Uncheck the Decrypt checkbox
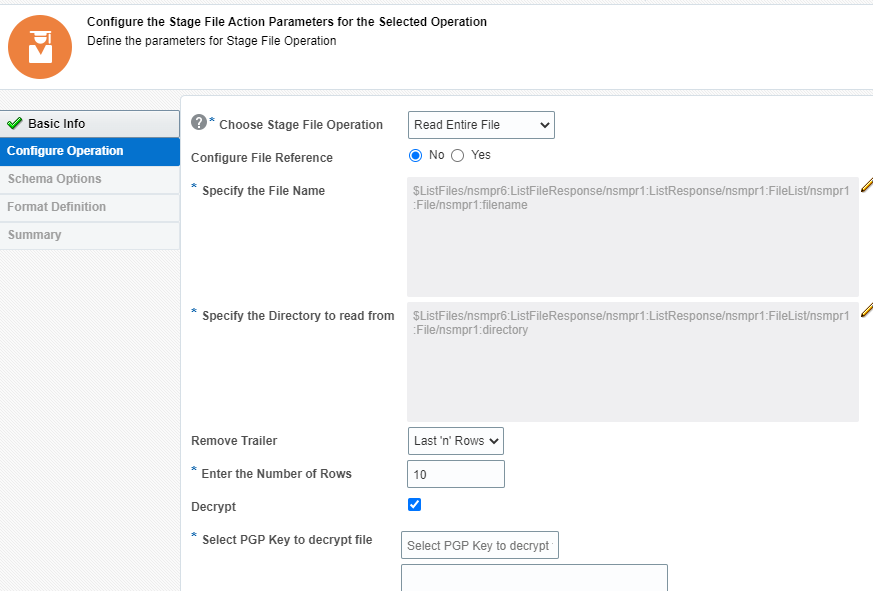The height and width of the screenshot is (591, 873). (414, 505)
